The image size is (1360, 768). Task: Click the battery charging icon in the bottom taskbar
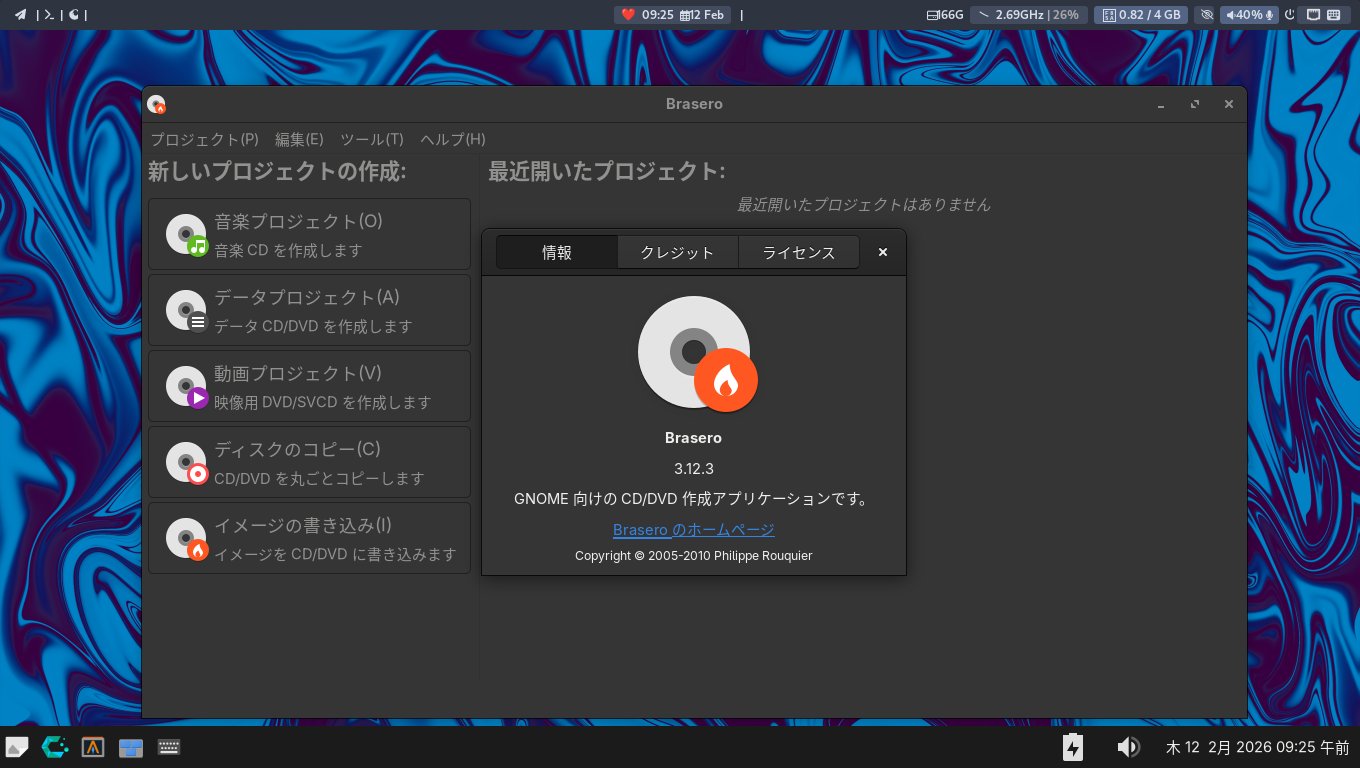(x=1073, y=747)
